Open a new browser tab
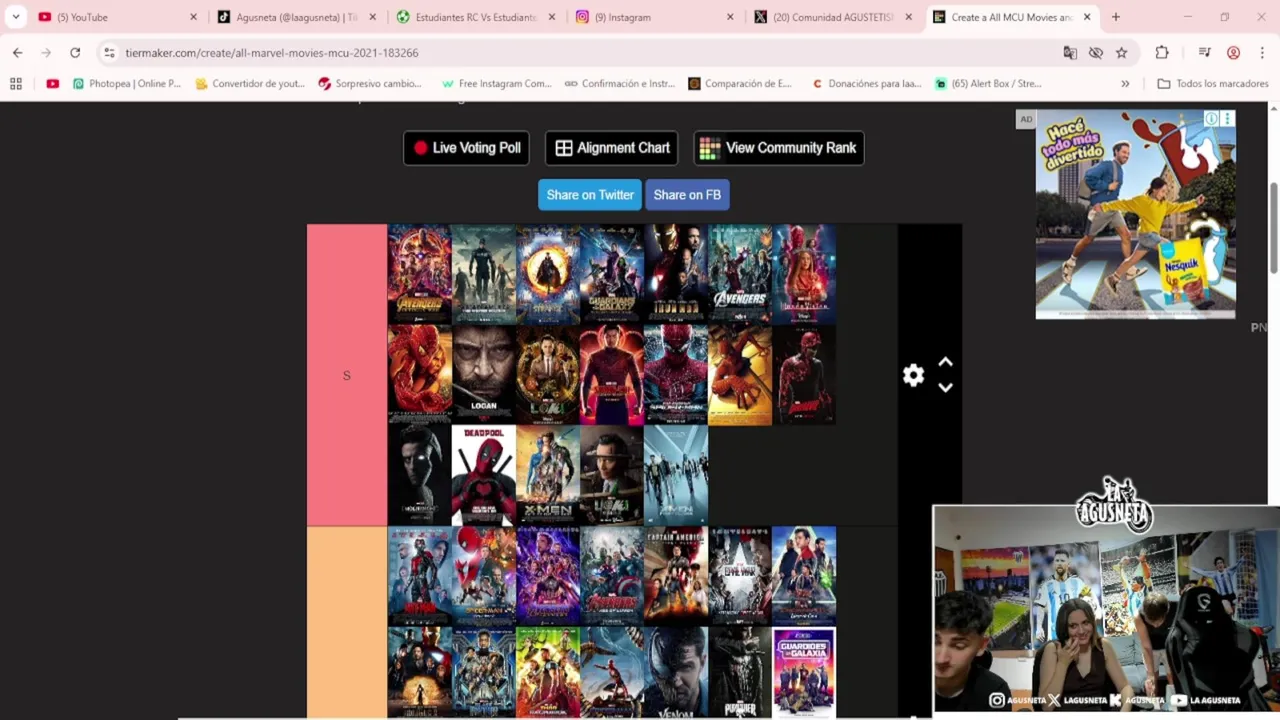This screenshot has height=720, width=1280. [x=1116, y=17]
